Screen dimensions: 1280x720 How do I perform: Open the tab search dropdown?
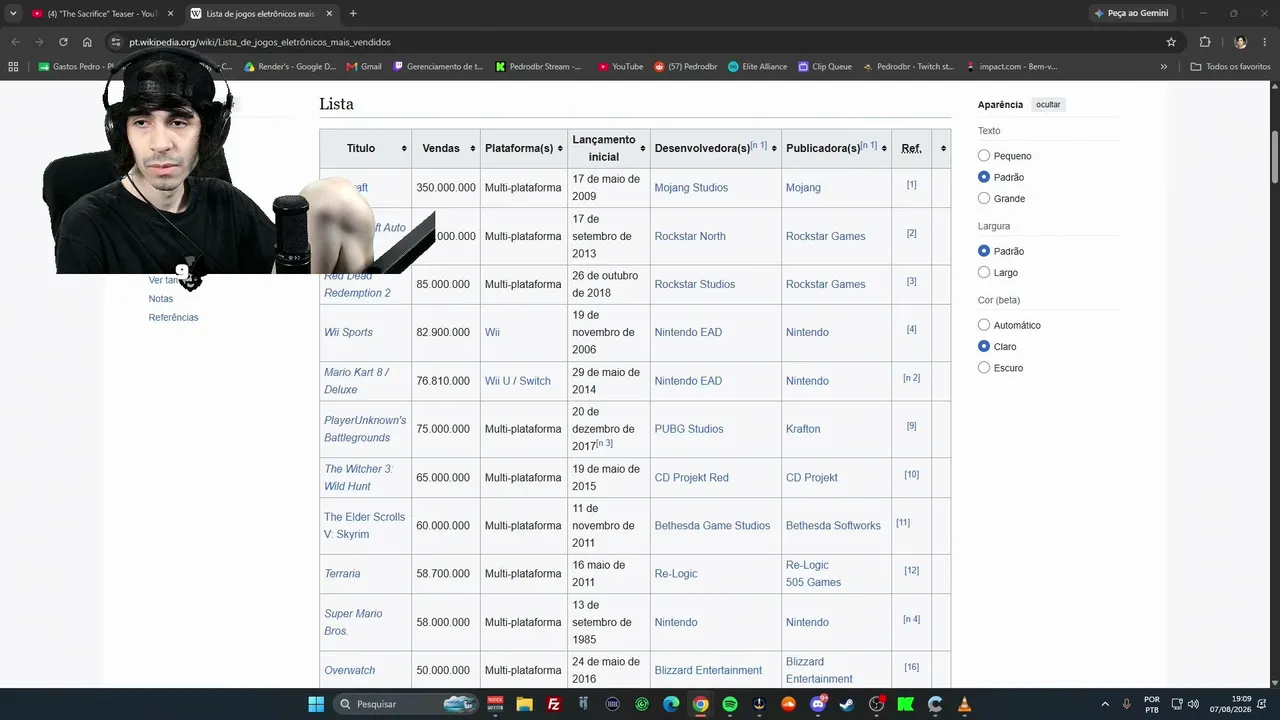click(x=13, y=14)
